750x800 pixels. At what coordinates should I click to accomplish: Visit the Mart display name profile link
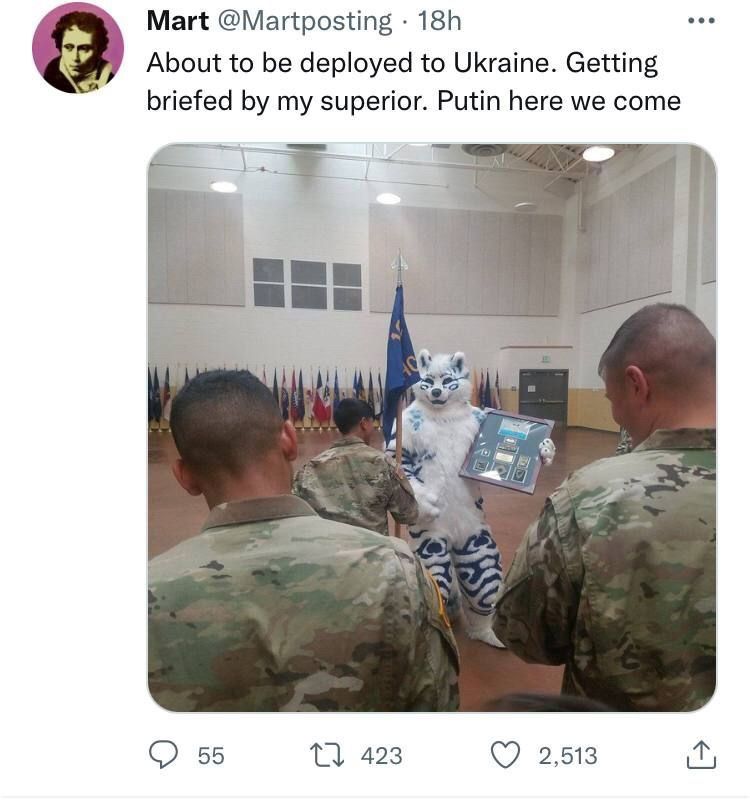click(x=178, y=21)
